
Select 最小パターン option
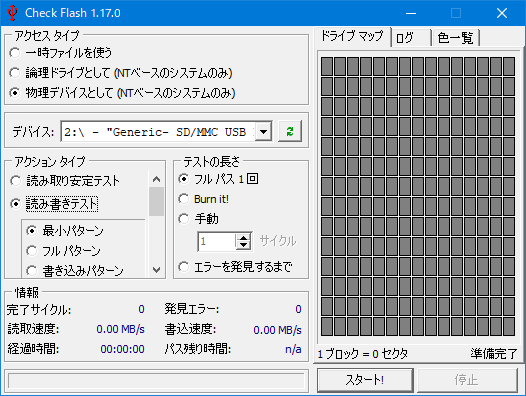point(65,231)
